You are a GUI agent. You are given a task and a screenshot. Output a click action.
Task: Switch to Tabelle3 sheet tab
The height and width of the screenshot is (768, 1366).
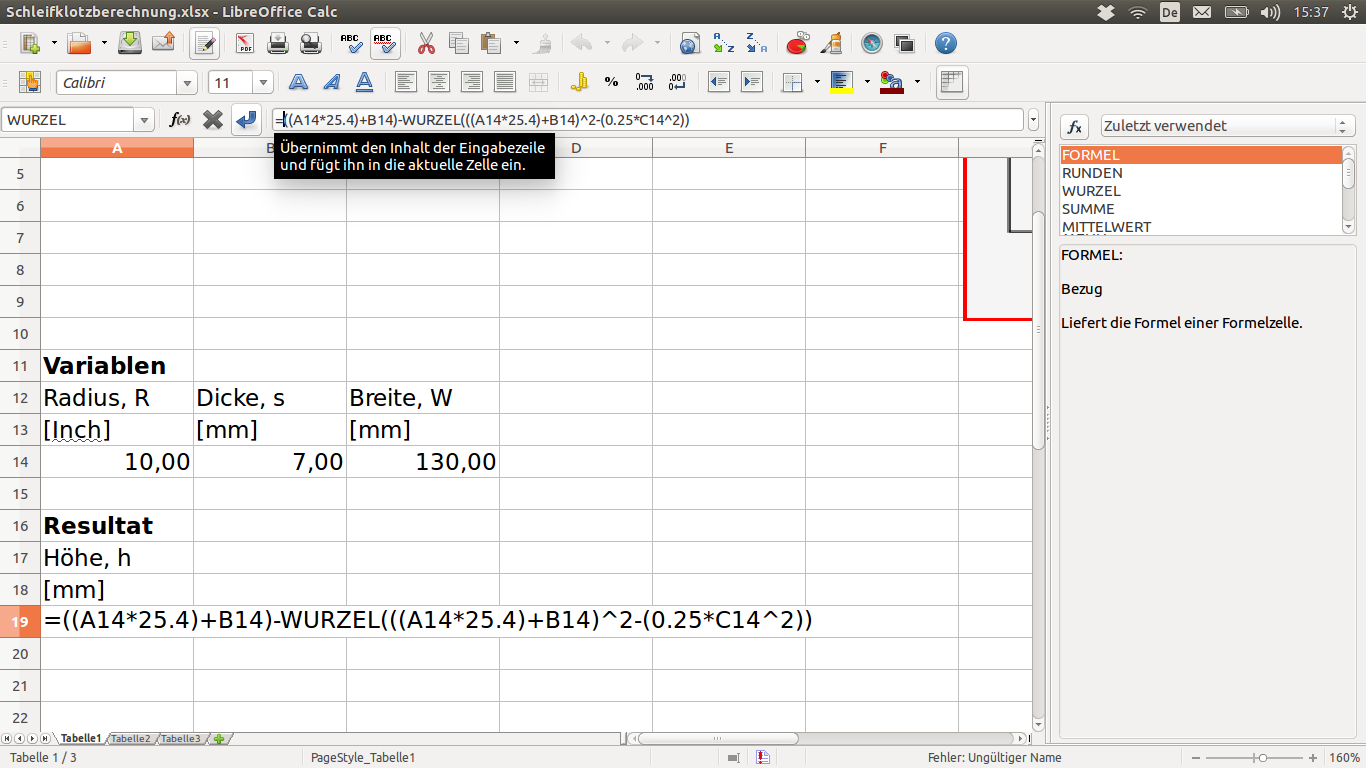(x=181, y=739)
